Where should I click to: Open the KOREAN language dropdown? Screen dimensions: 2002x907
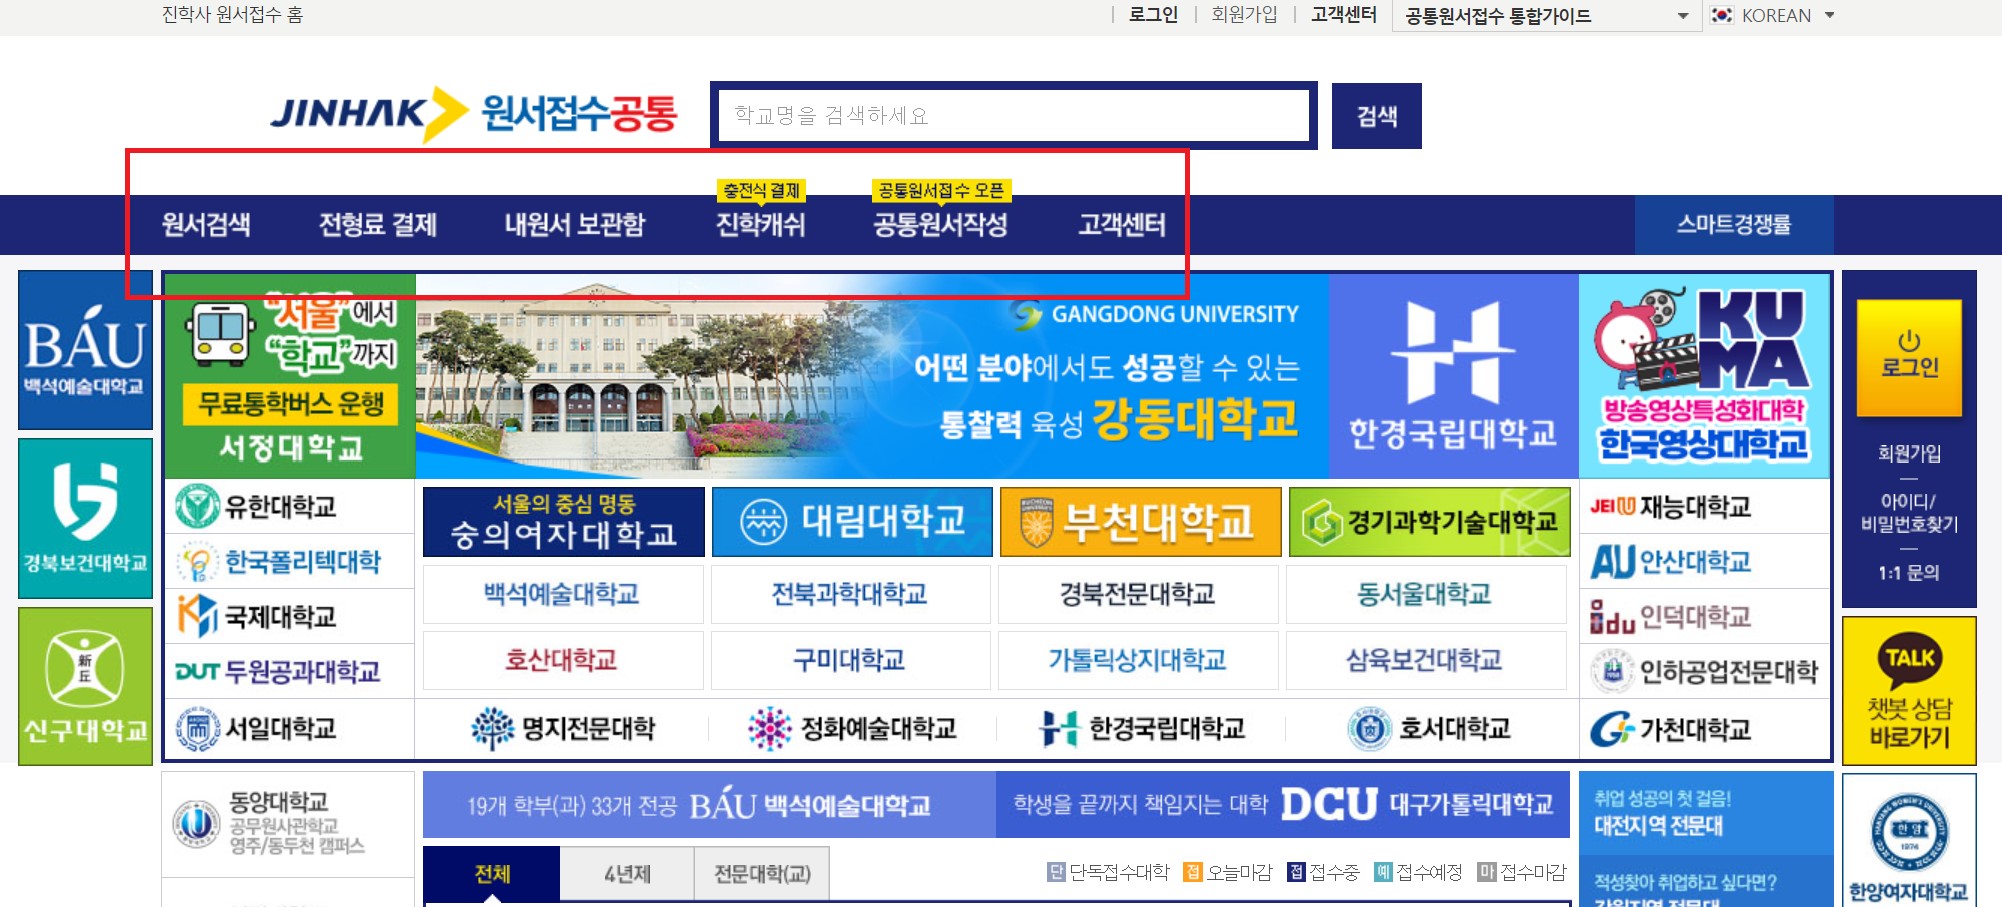1772,16
